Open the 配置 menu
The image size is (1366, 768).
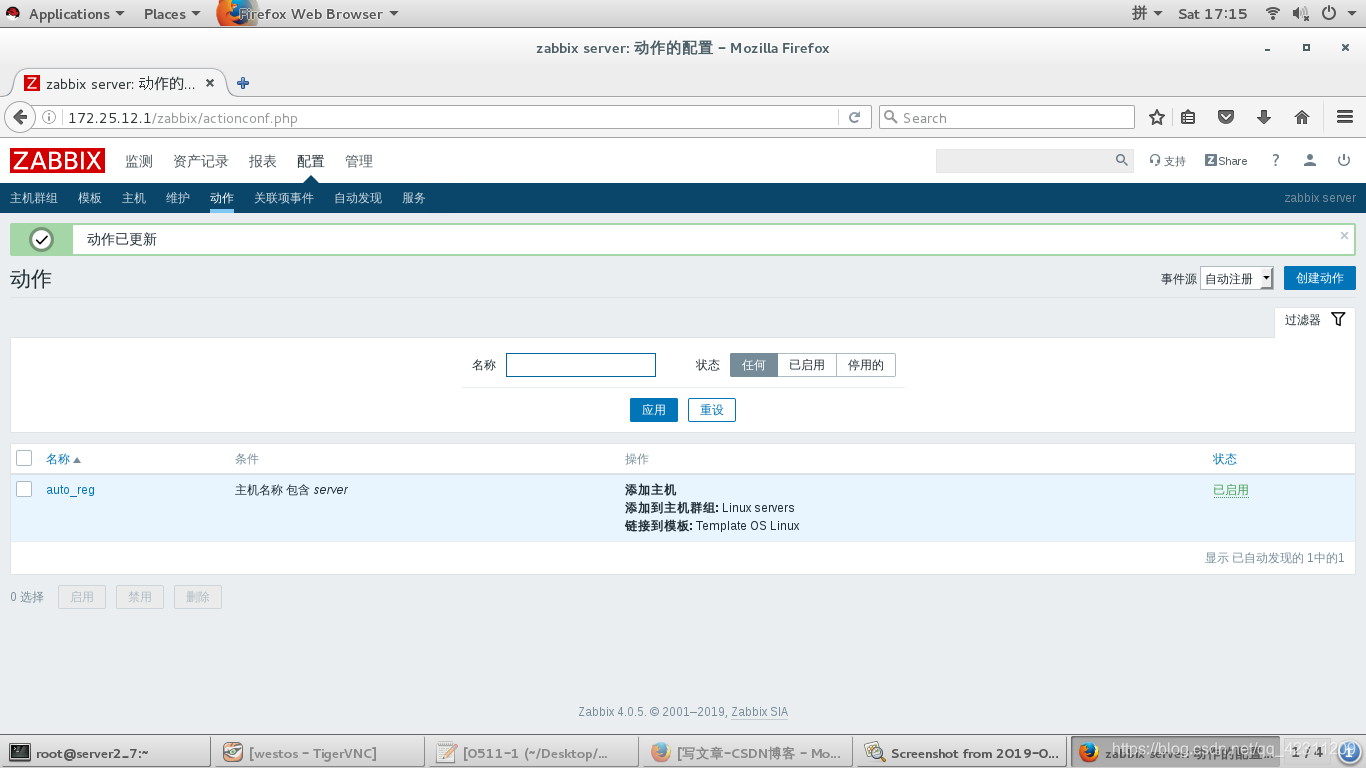point(311,161)
